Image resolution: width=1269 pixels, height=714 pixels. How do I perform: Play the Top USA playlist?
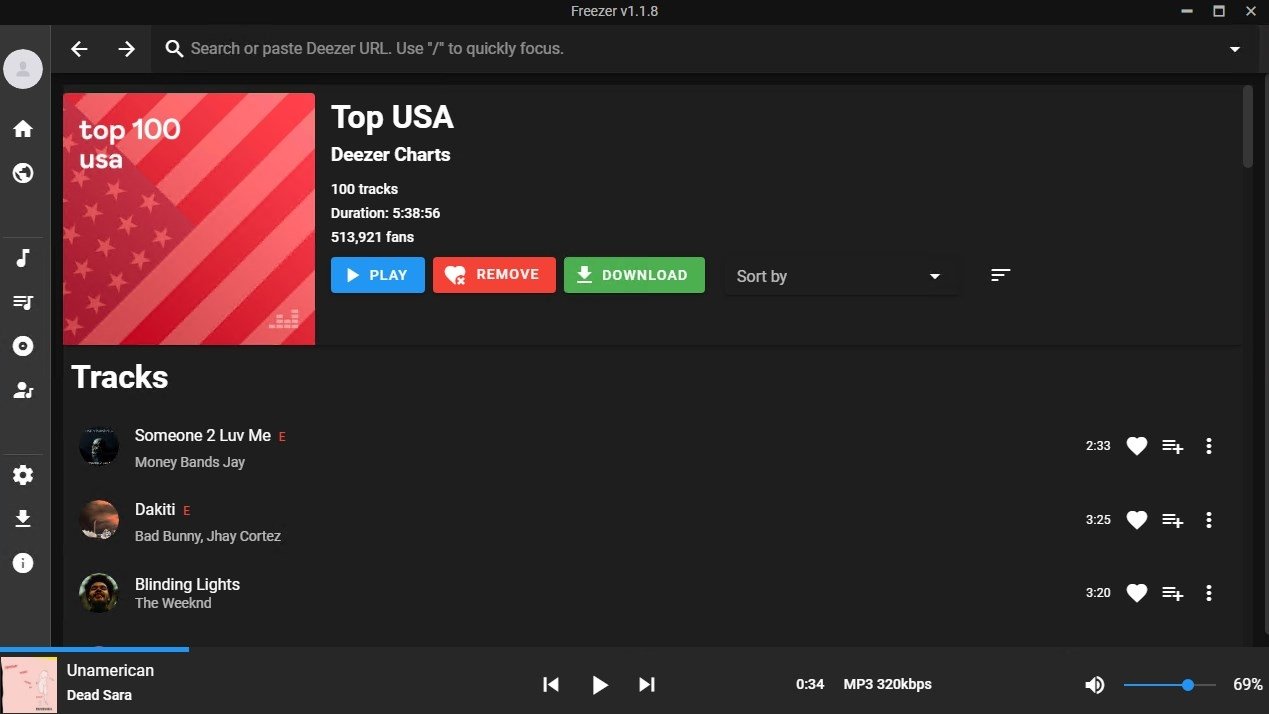click(378, 275)
